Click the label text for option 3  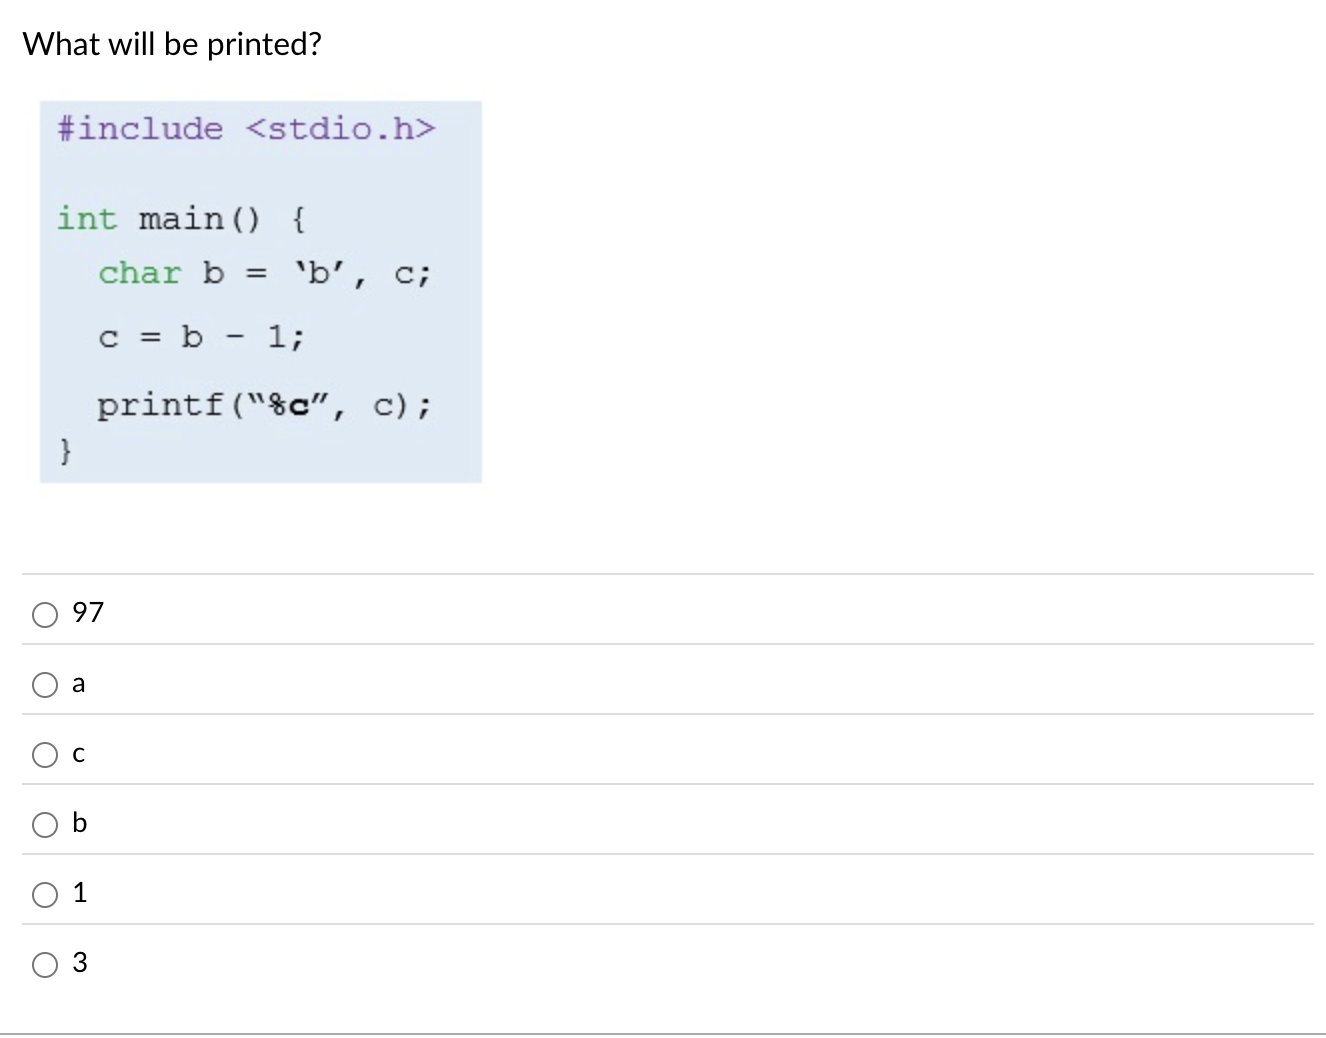pyautogui.click(x=80, y=963)
